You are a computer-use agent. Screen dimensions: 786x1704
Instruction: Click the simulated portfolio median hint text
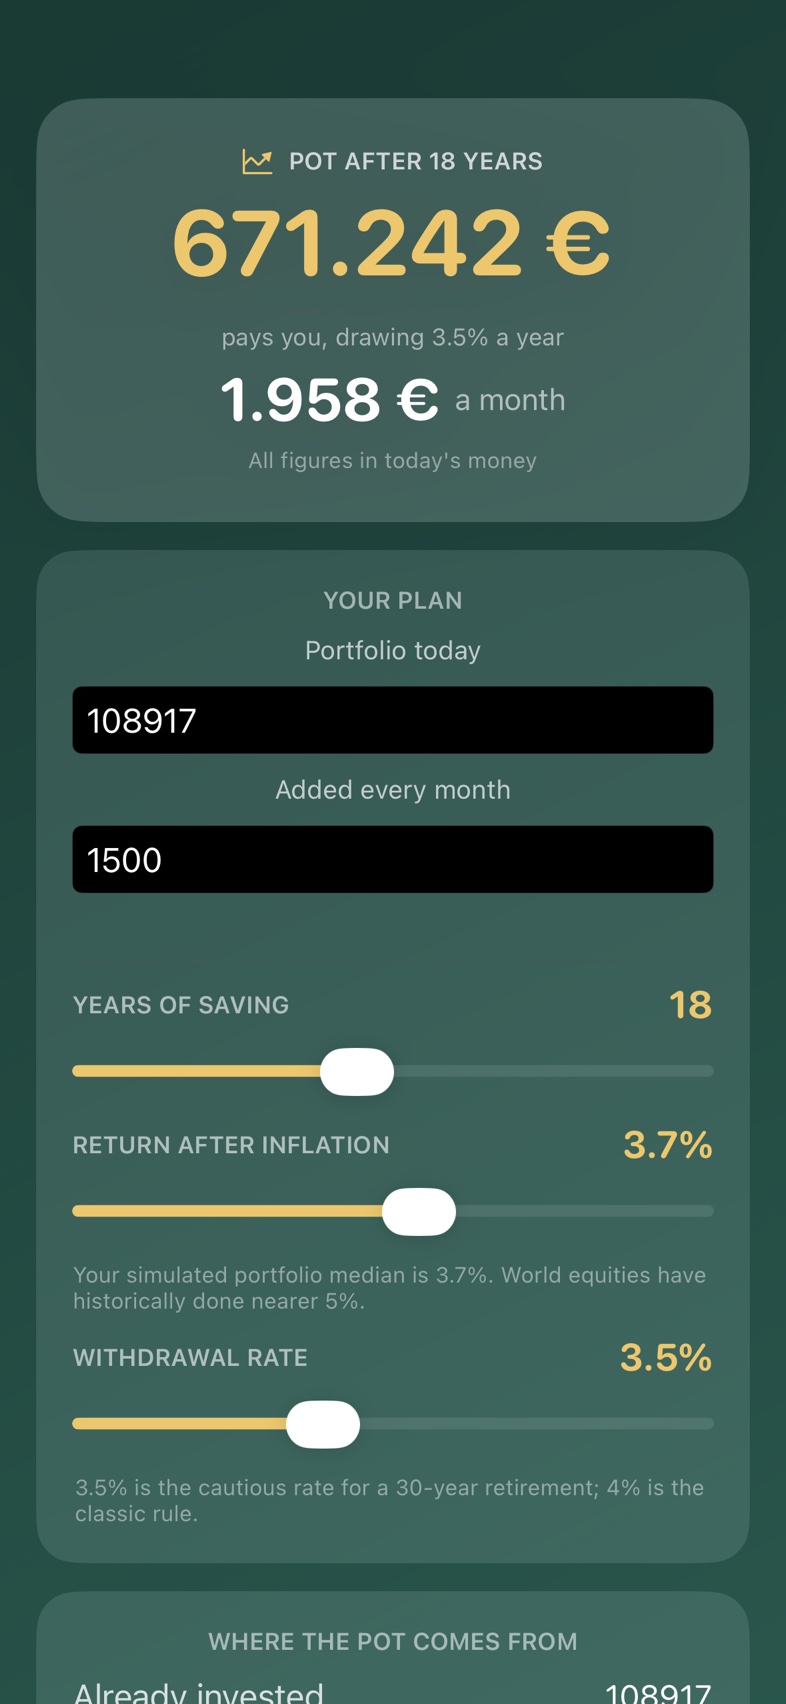coord(390,1288)
